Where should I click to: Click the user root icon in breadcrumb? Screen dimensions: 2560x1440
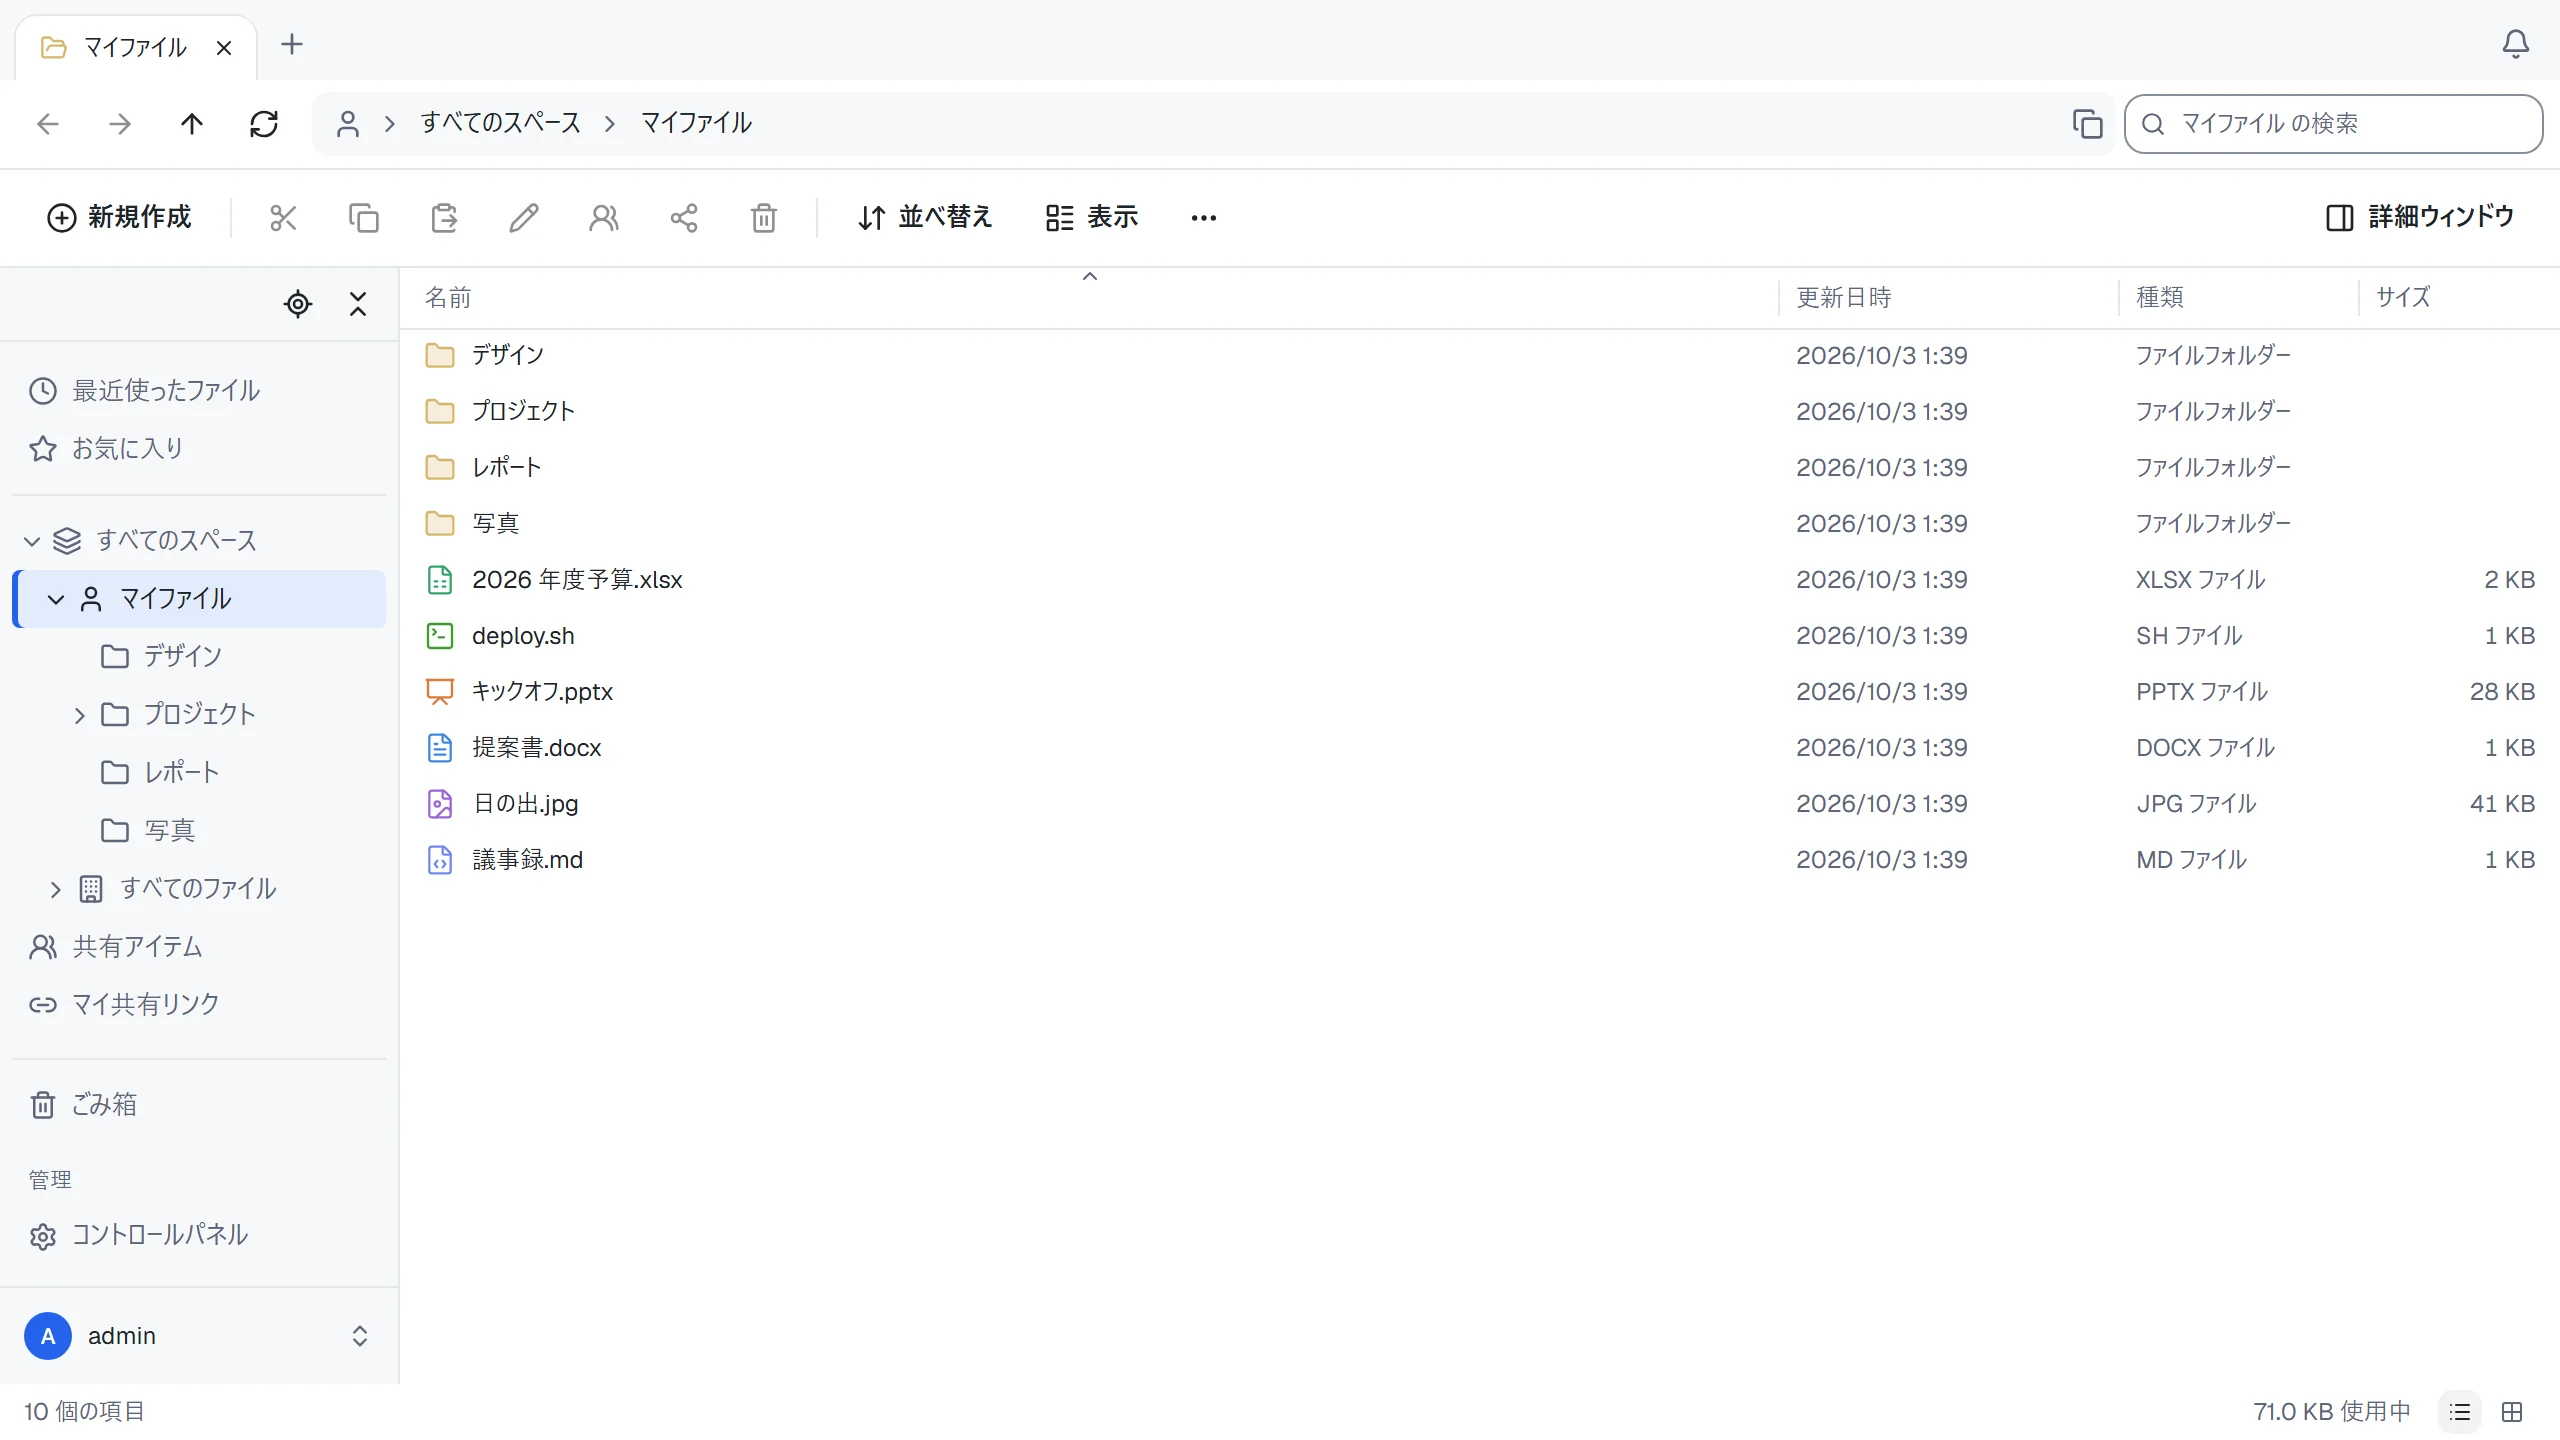point(348,124)
